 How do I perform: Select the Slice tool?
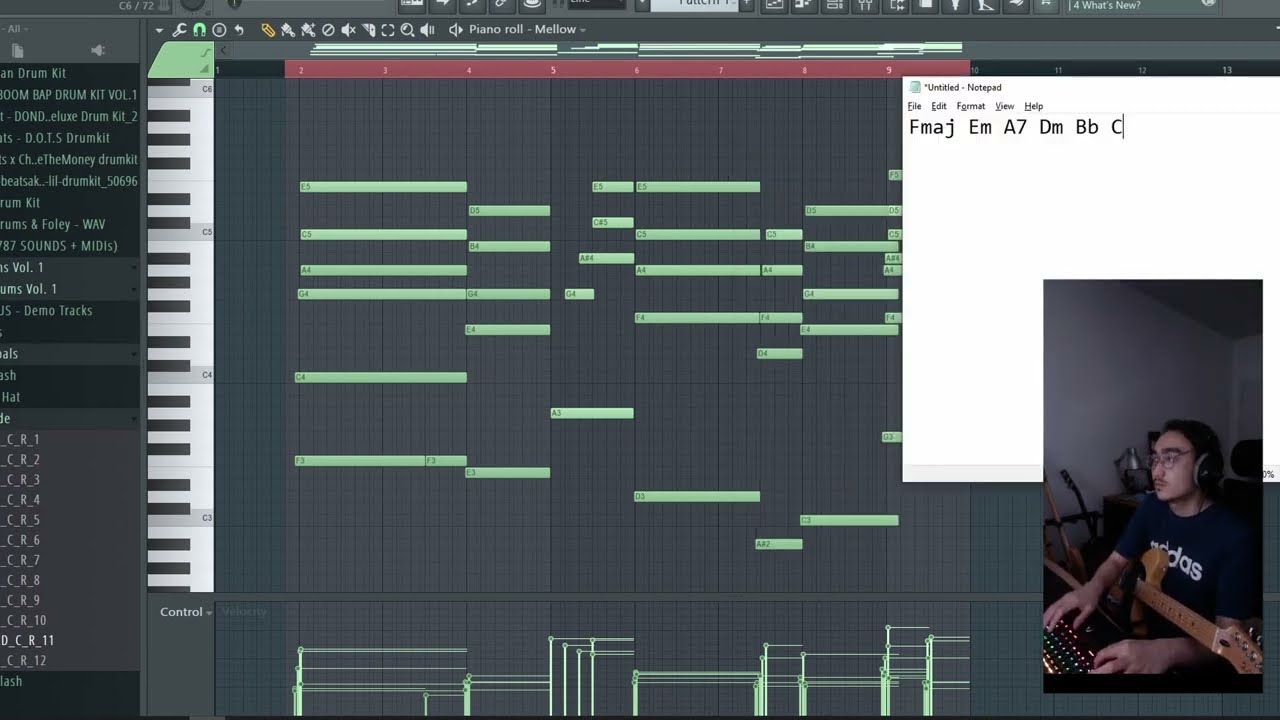point(368,30)
